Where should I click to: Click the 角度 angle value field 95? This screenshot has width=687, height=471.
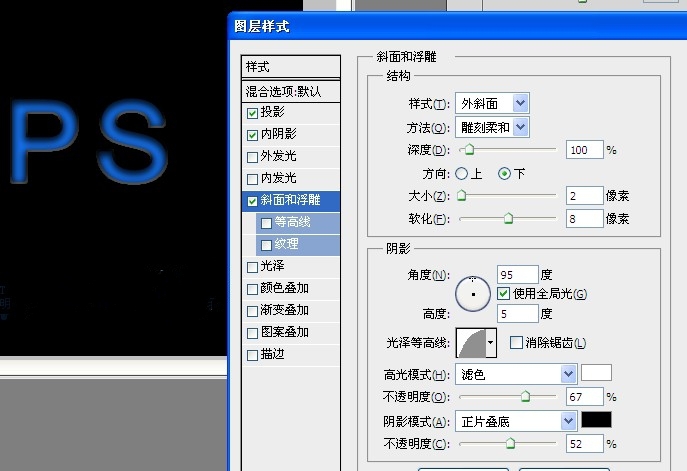point(517,275)
